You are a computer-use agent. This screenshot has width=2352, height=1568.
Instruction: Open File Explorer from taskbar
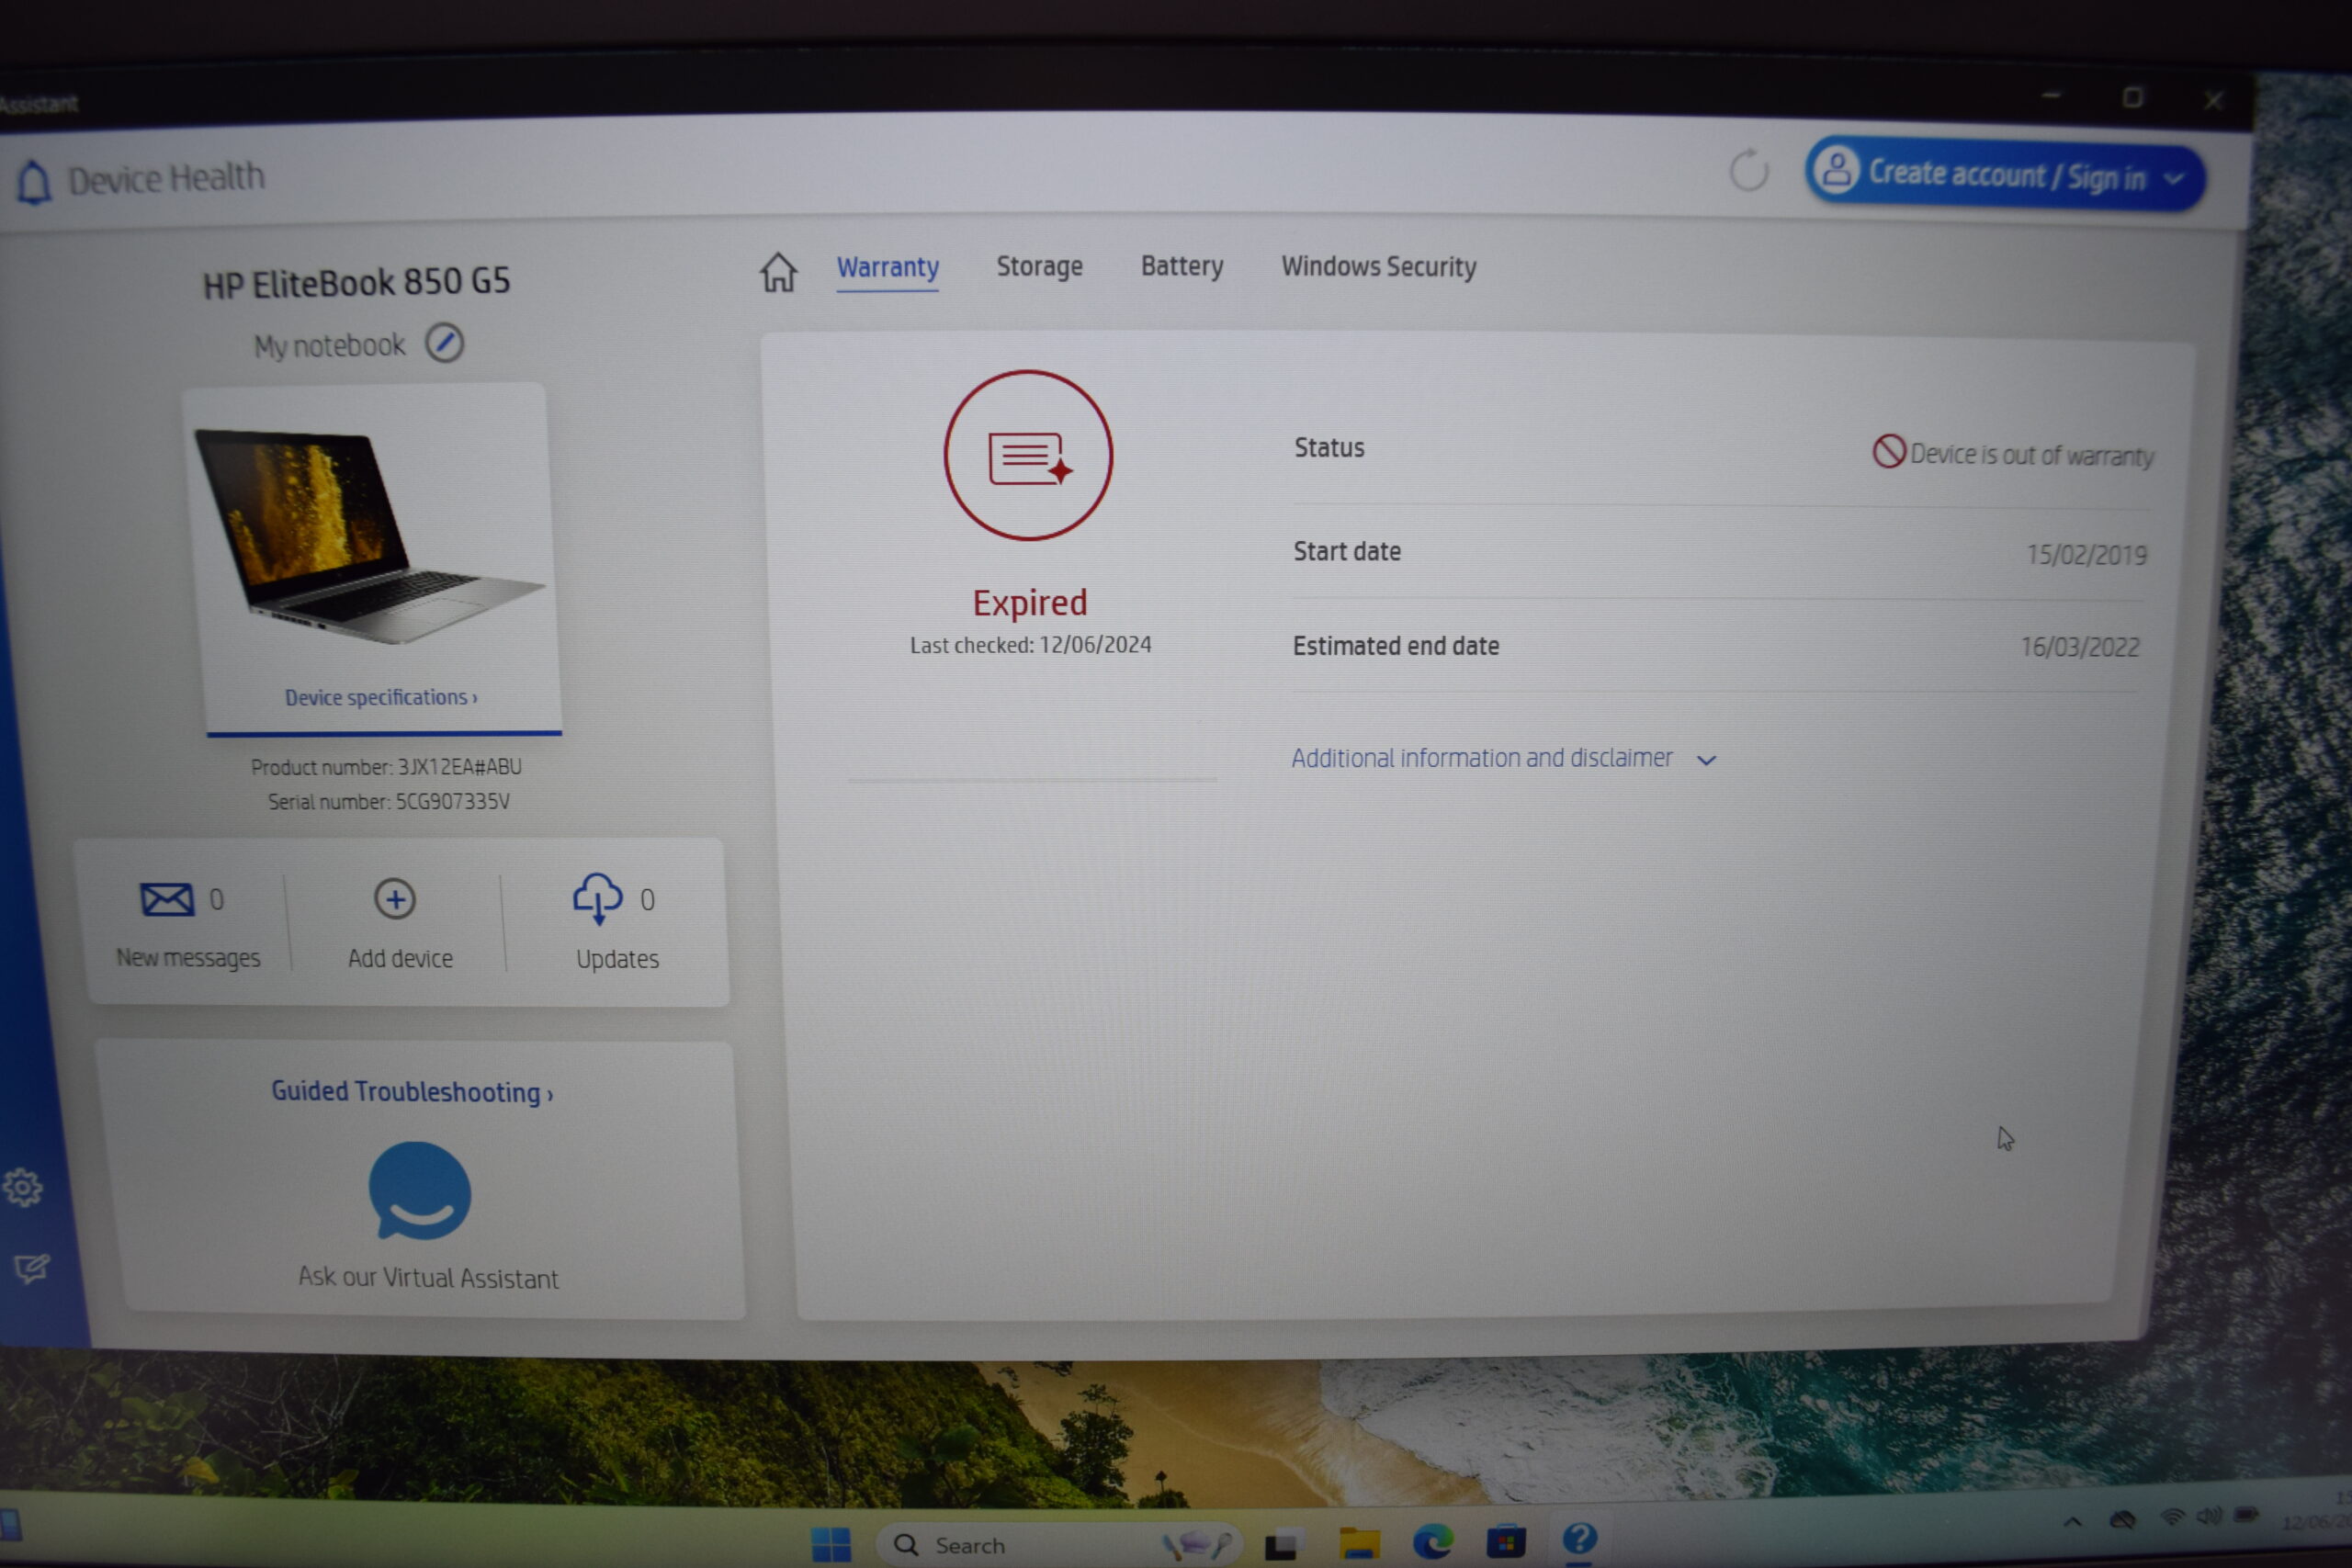pos(1359,1544)
